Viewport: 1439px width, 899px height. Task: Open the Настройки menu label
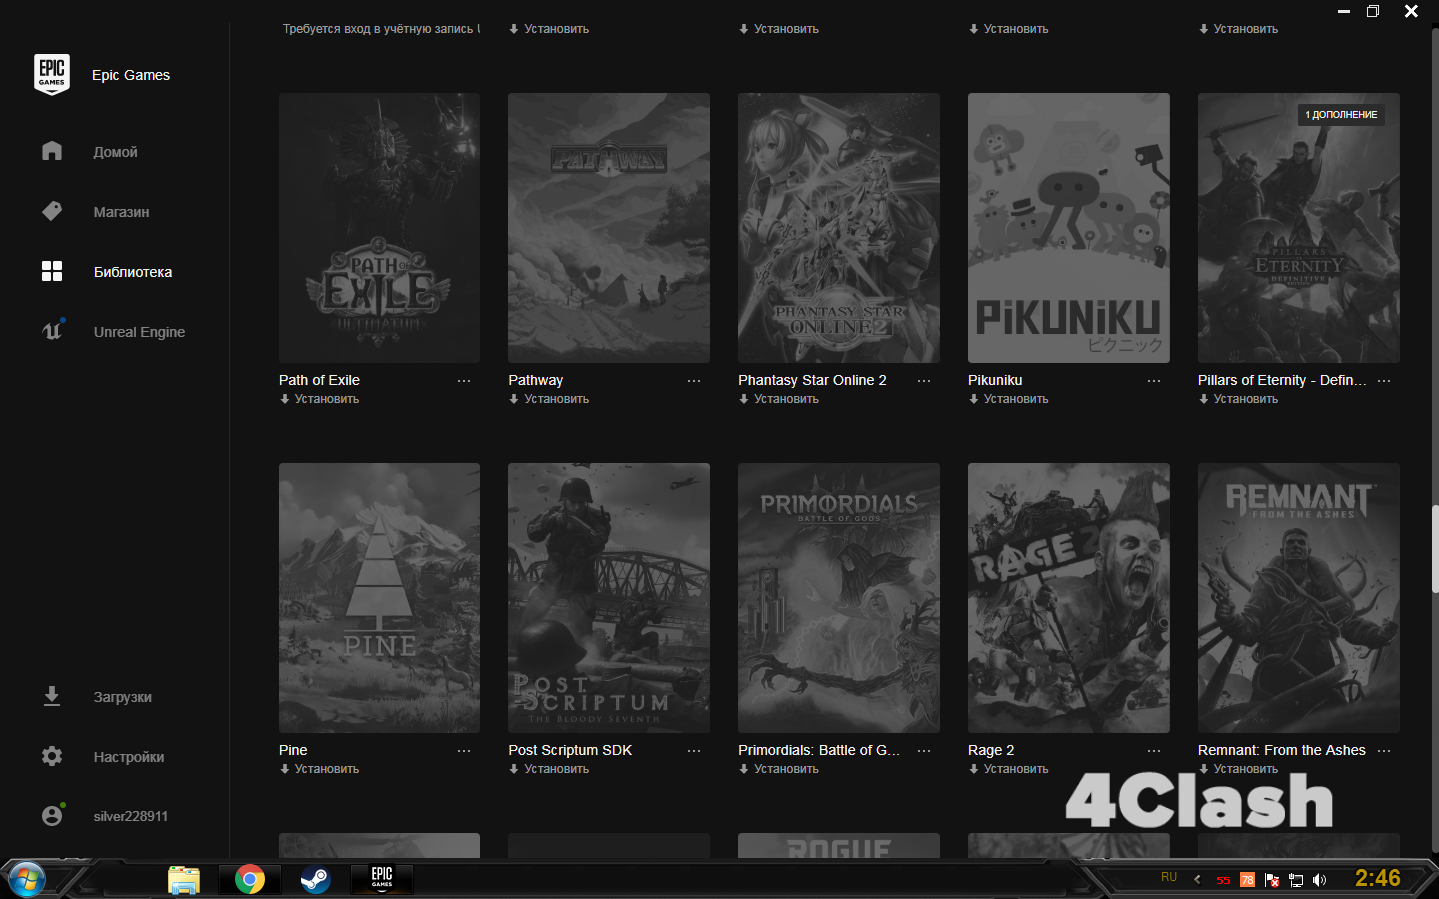tap(129, 757)
